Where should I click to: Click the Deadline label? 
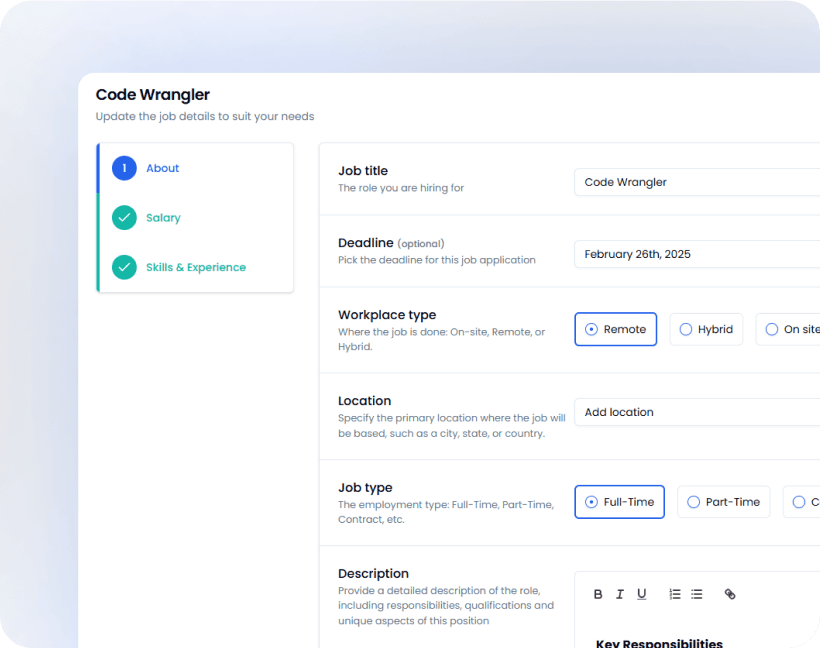366,243
